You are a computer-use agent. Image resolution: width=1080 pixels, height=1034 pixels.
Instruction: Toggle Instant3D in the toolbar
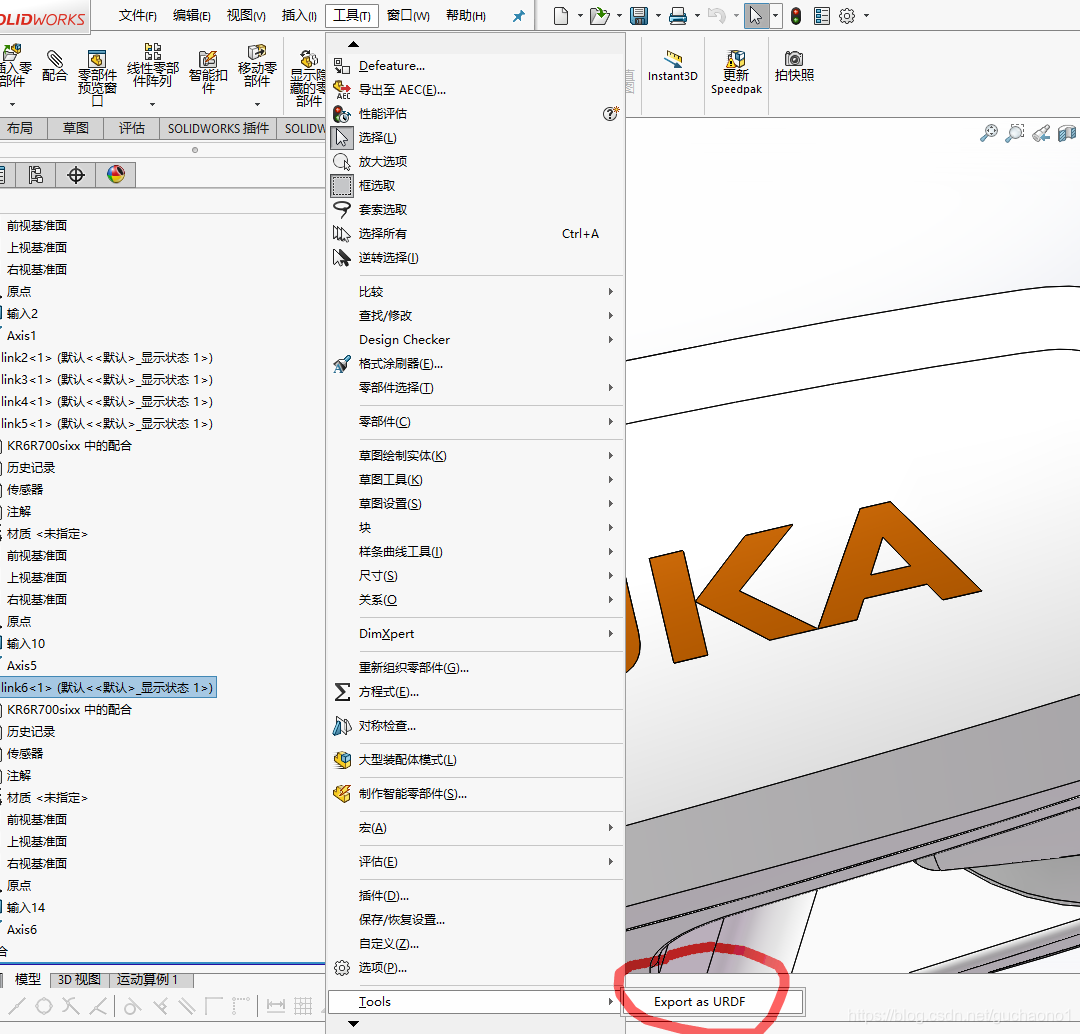(672, 66)
